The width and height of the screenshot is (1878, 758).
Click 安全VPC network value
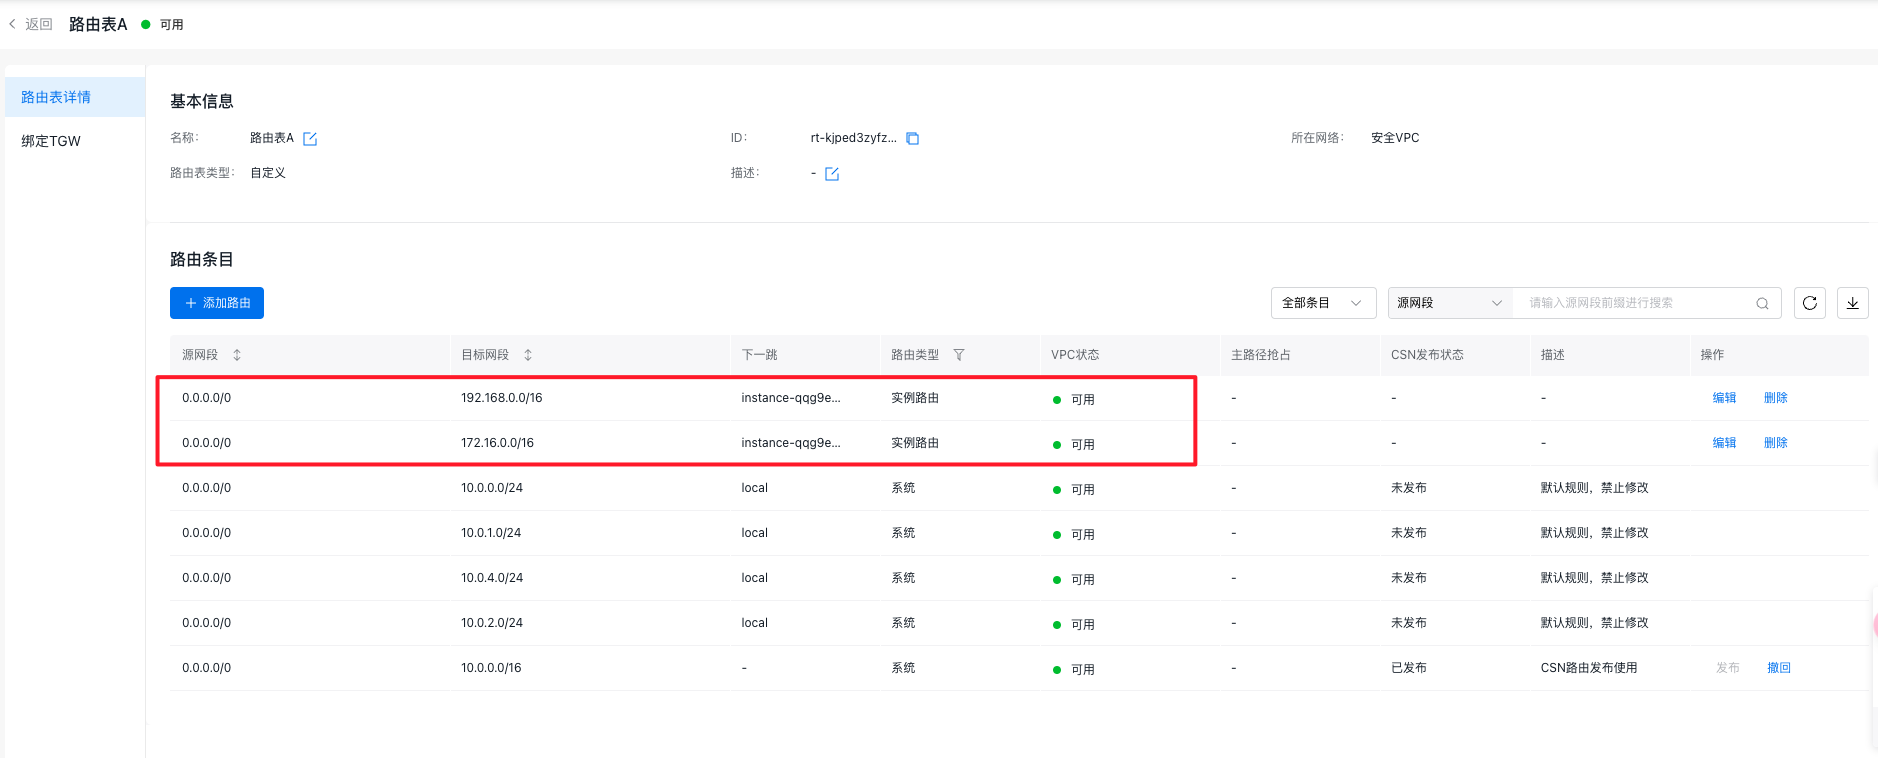[1395, 138]
